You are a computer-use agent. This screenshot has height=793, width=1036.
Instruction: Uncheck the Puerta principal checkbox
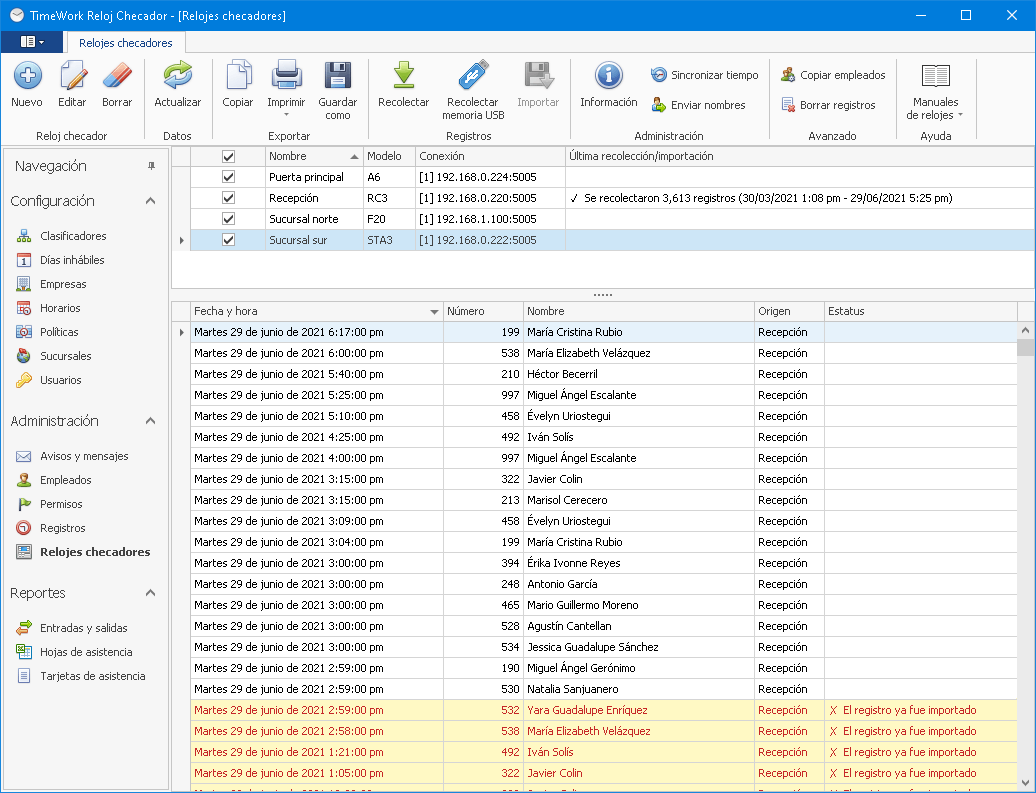pos(228,177)
